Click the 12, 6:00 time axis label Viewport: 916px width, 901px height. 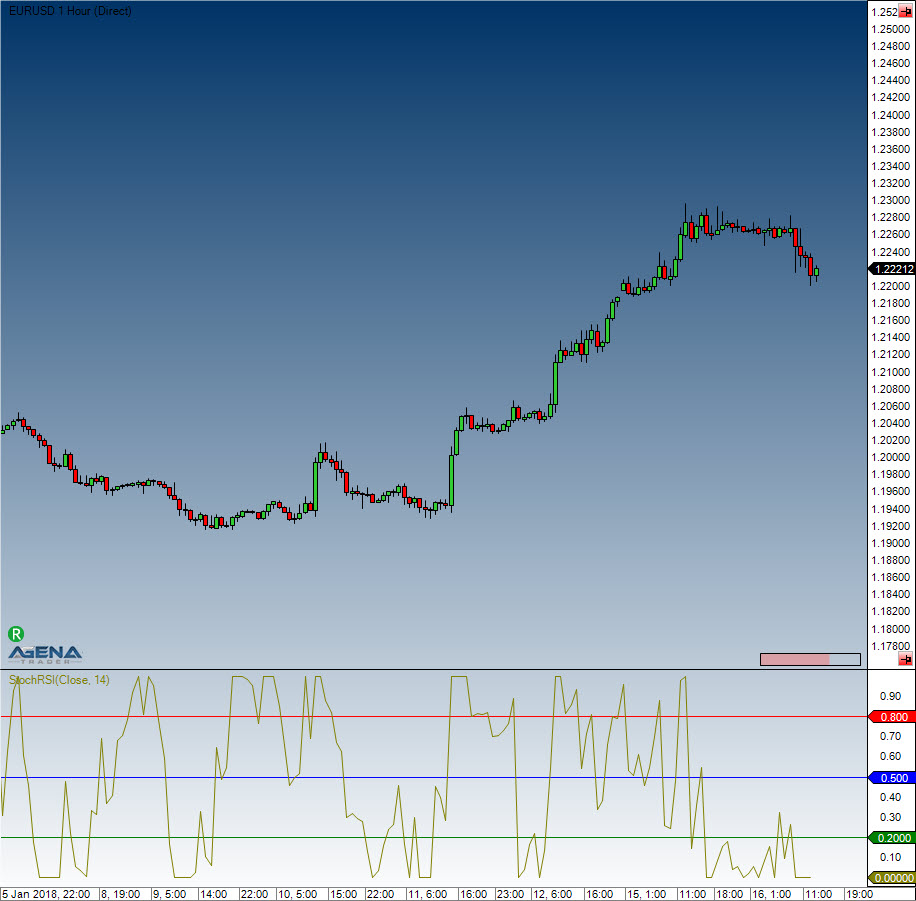(550, 893)
